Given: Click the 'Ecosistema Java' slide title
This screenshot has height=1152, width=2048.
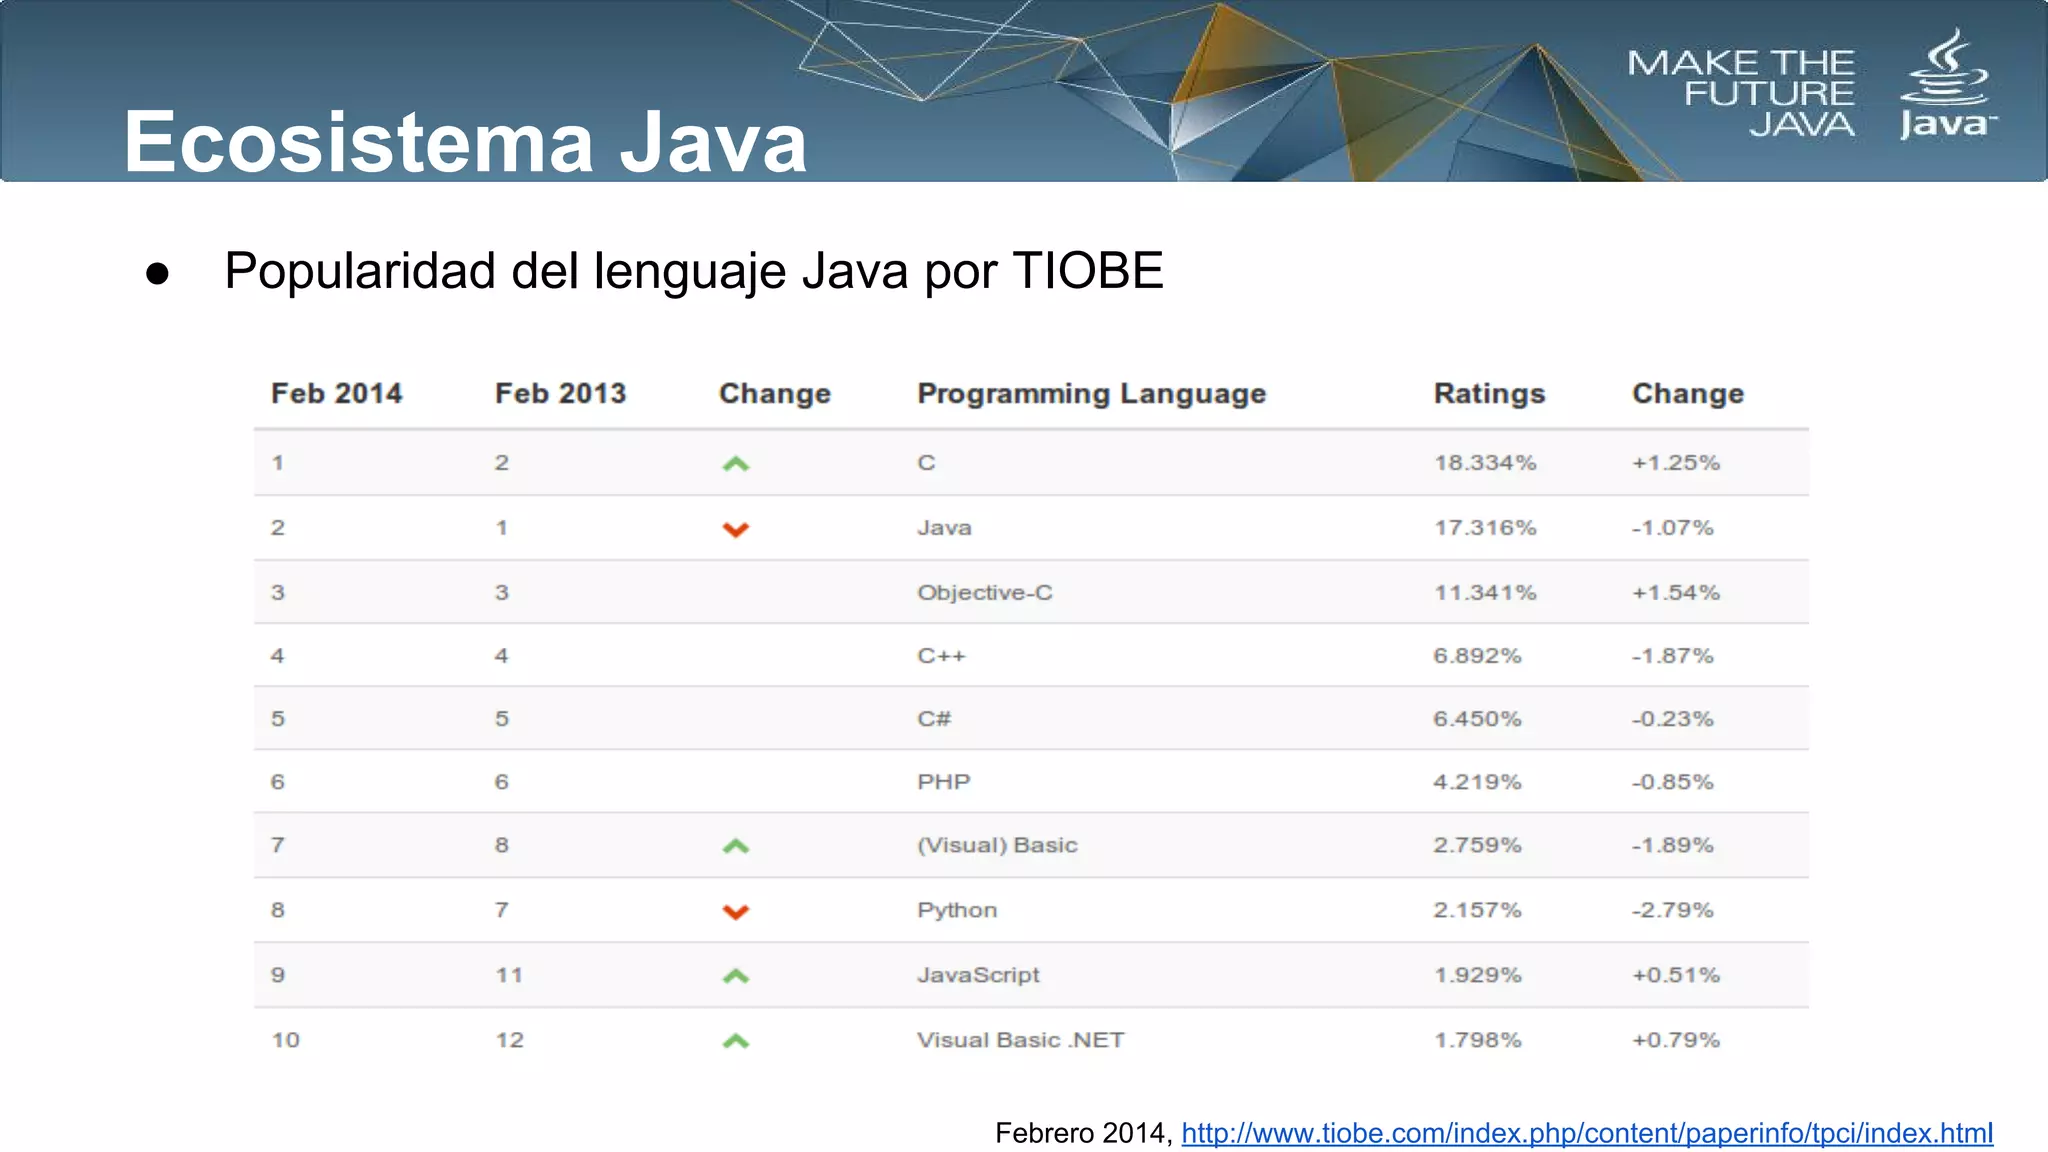Looking at the screenshot, I should pyautogui.click(x=465, y=141).
